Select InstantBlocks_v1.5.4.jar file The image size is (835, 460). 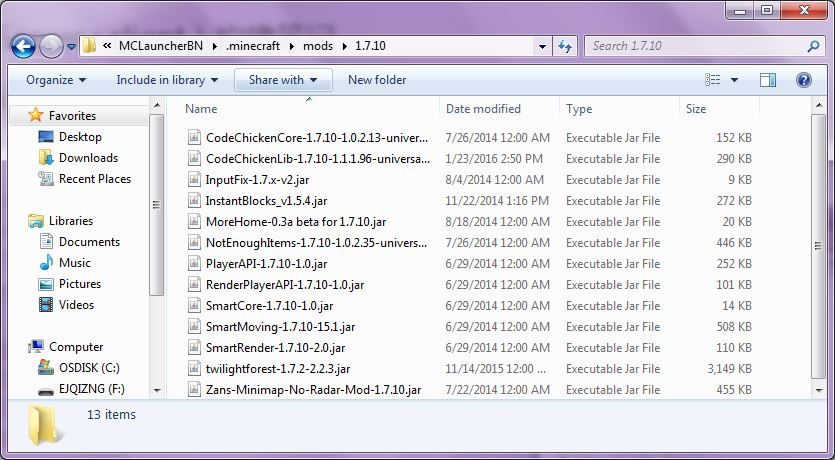click(266, 201)
